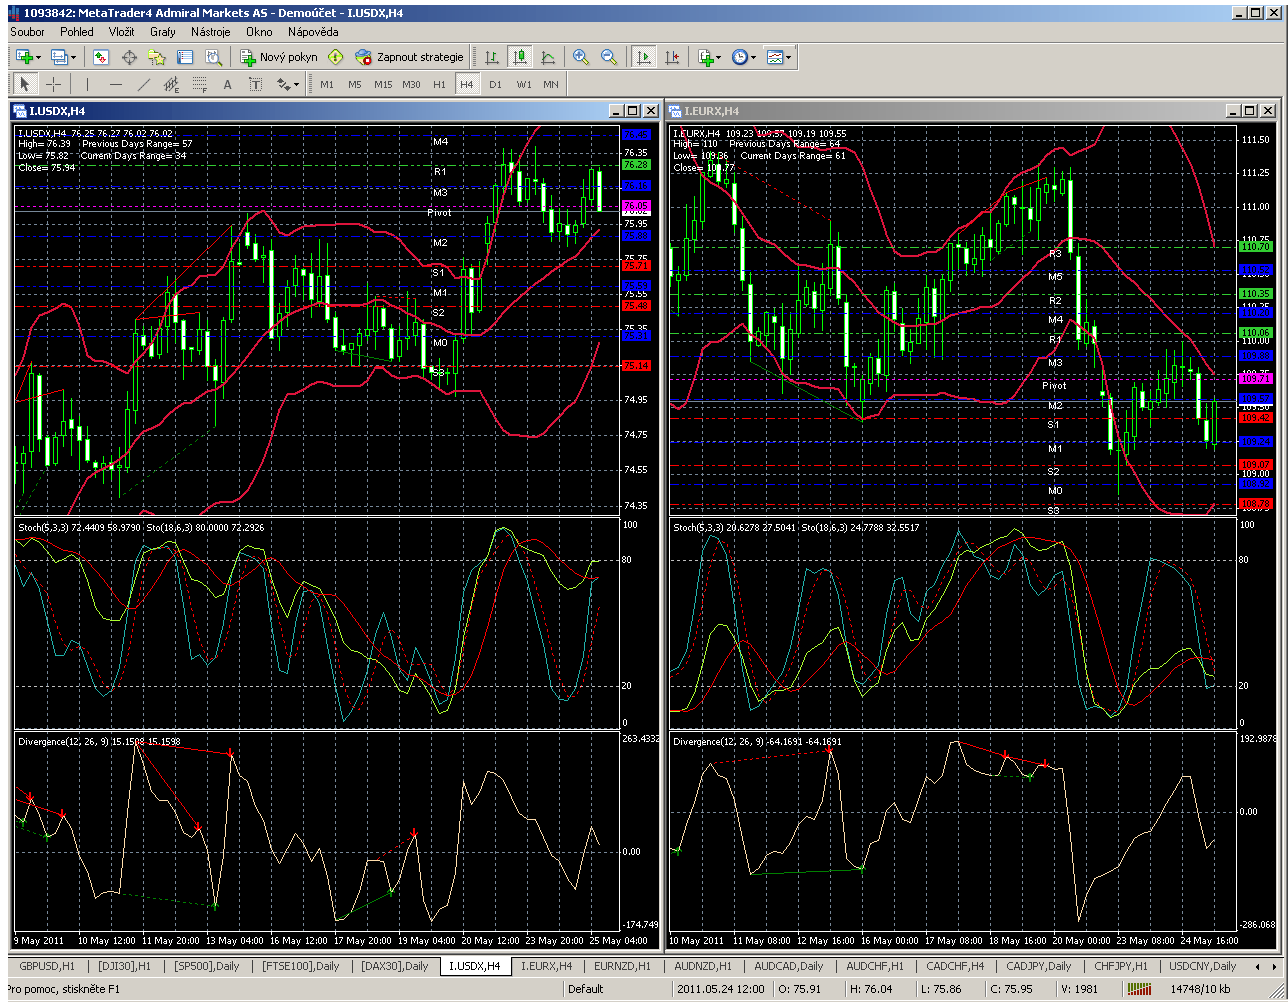Expand the periodicity clock dropdown

[x=753, y=58]
